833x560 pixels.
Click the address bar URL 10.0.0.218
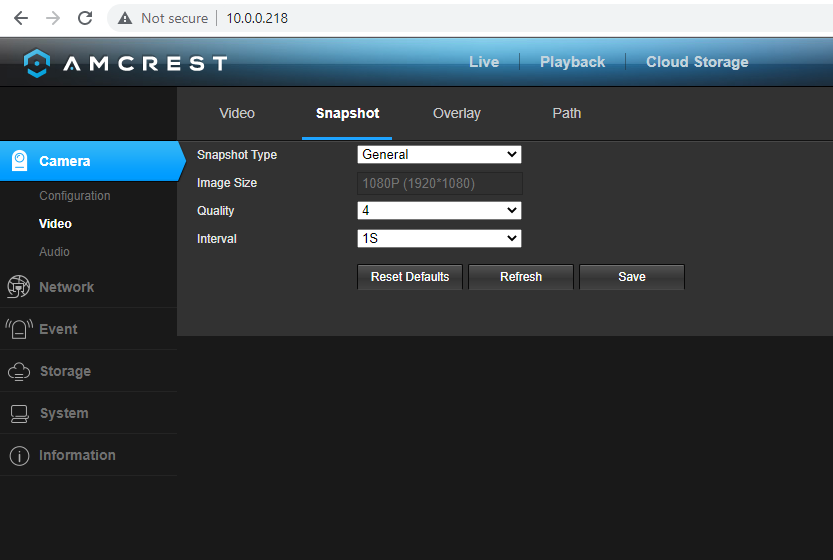(257, 19)
